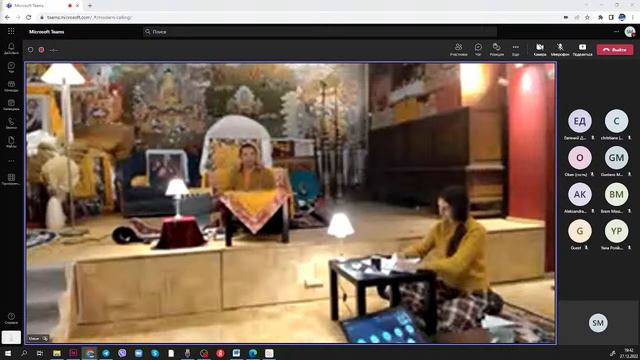Screen dimensions: 640x360
Task: Open Windows taskbar search
Action: click(24, 353)
